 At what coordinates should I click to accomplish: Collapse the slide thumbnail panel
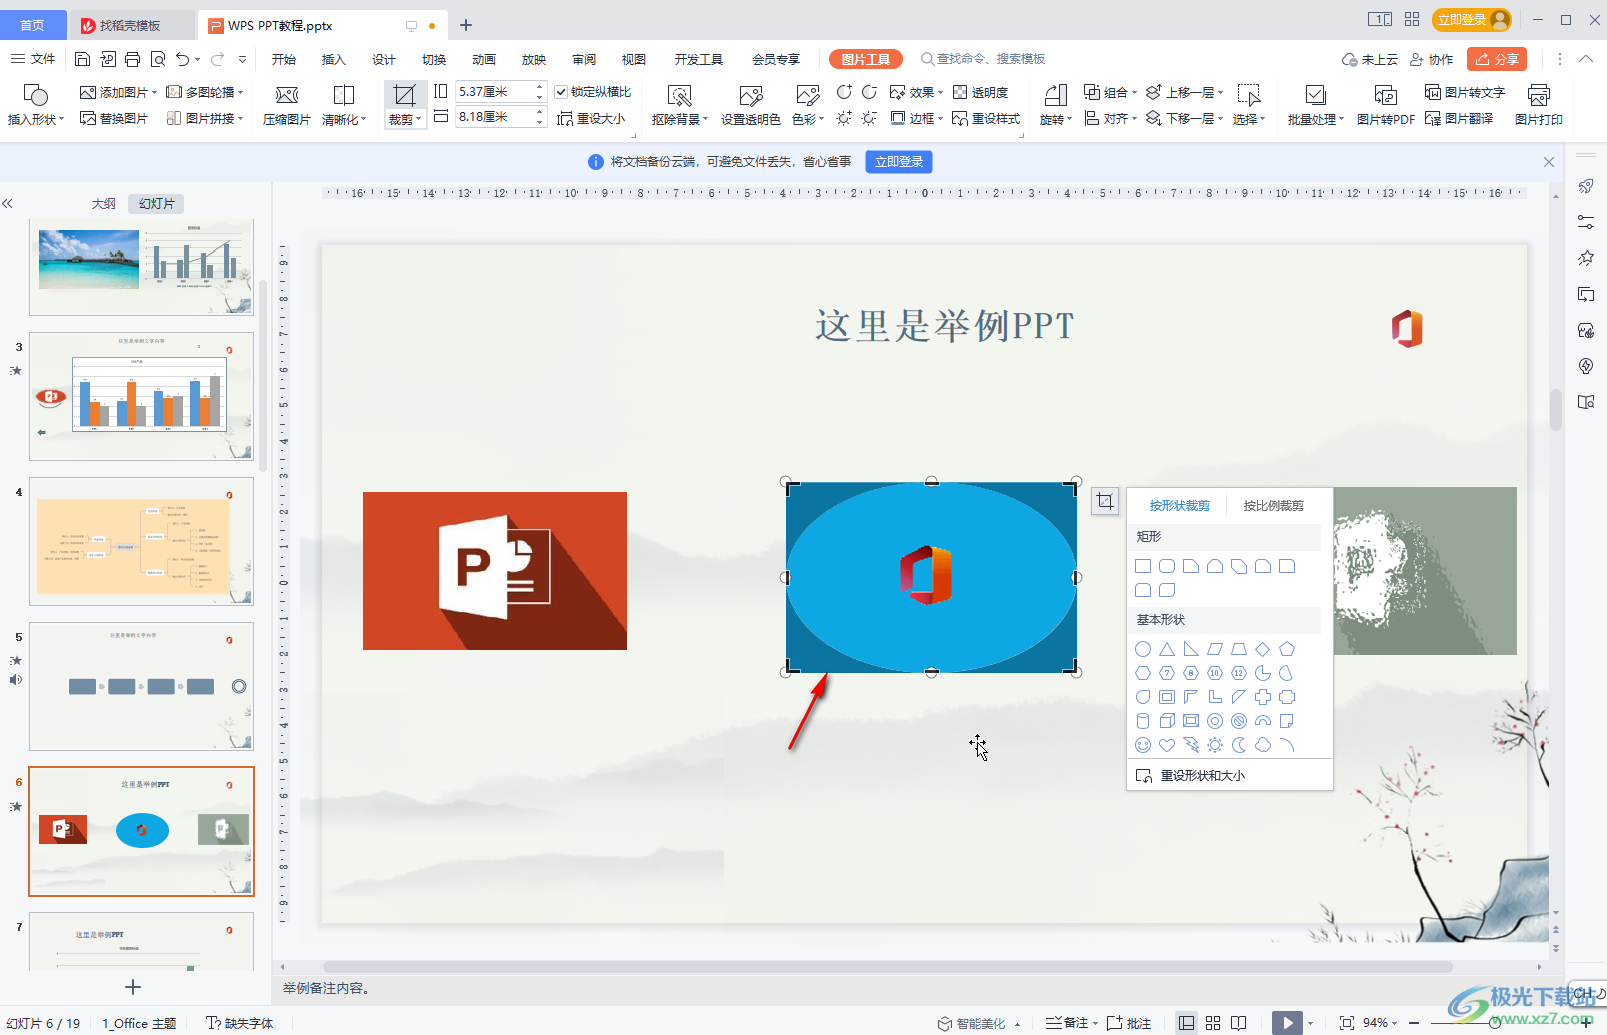point(8,203)
